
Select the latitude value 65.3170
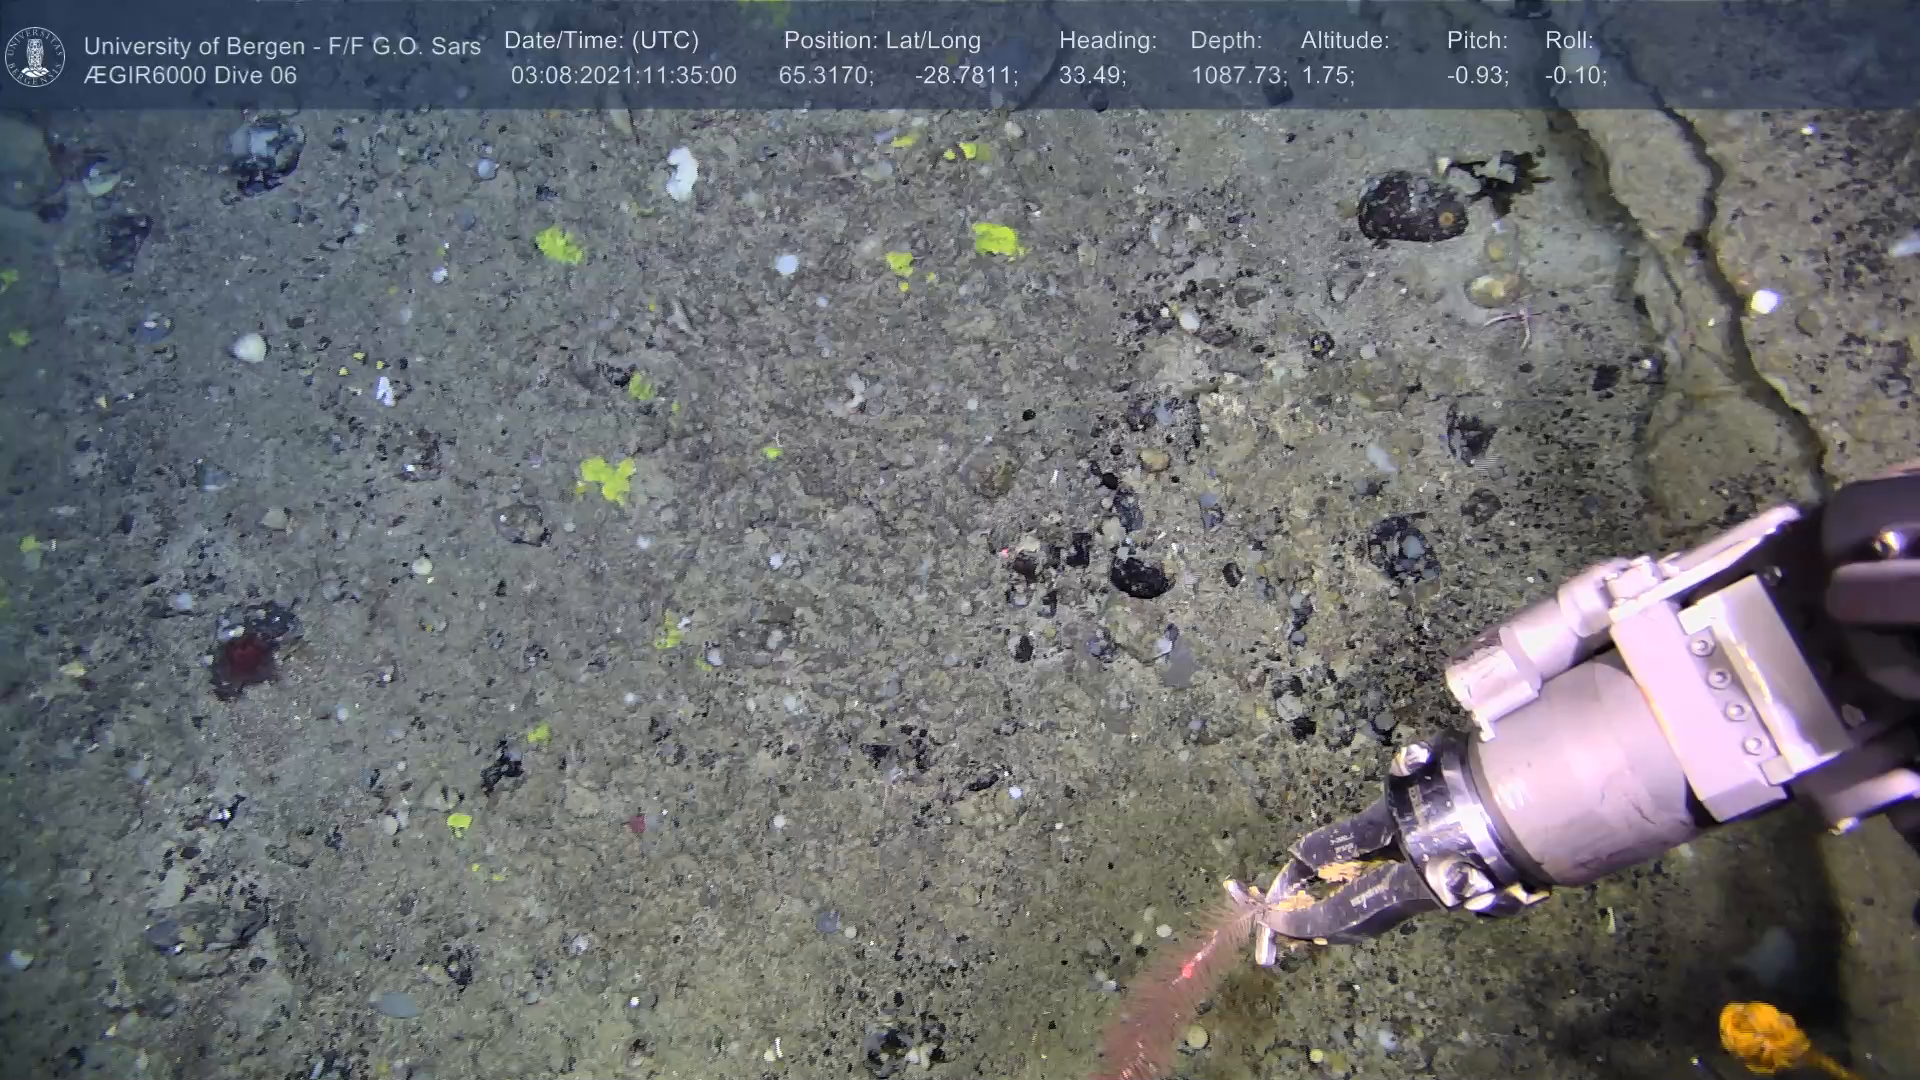(825, 75)
